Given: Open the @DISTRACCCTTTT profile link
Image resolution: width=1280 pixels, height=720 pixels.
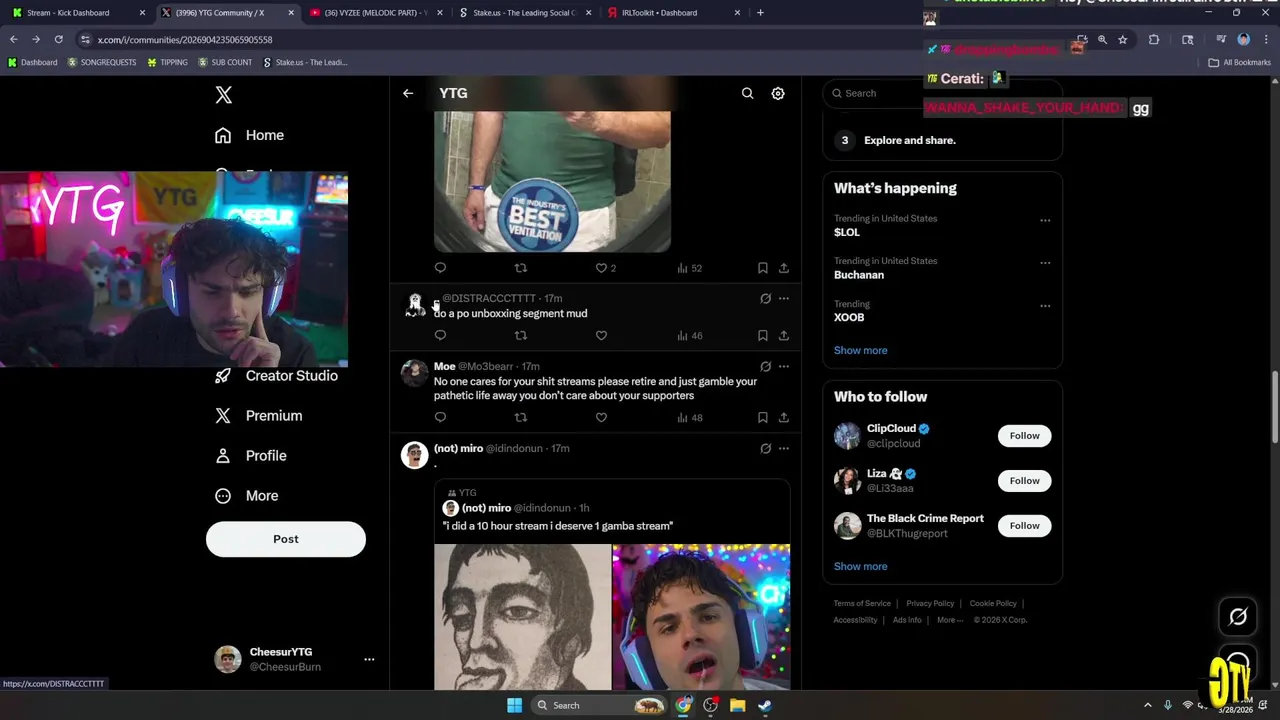Looking at the screenshot, I should tap(489, 298).
